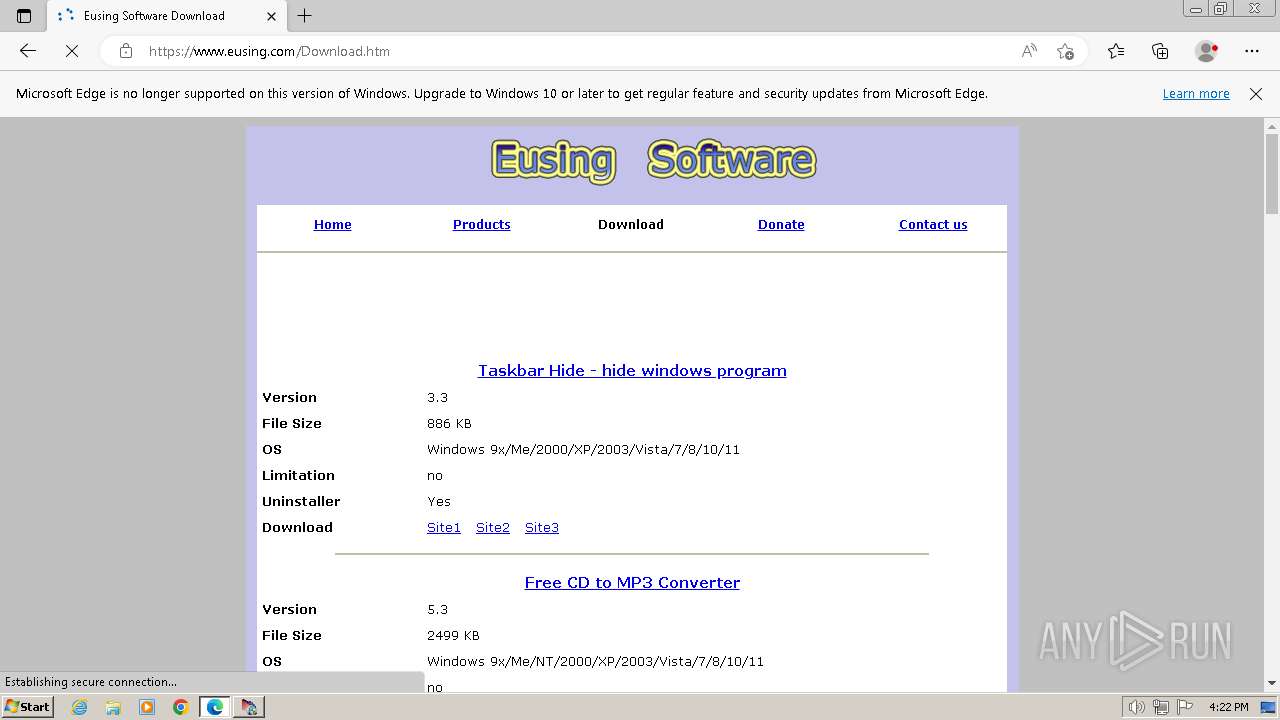Open Learn more about Edge support
The image size is (1280, 720).
pyautogui.click(x=1196, y=94)
